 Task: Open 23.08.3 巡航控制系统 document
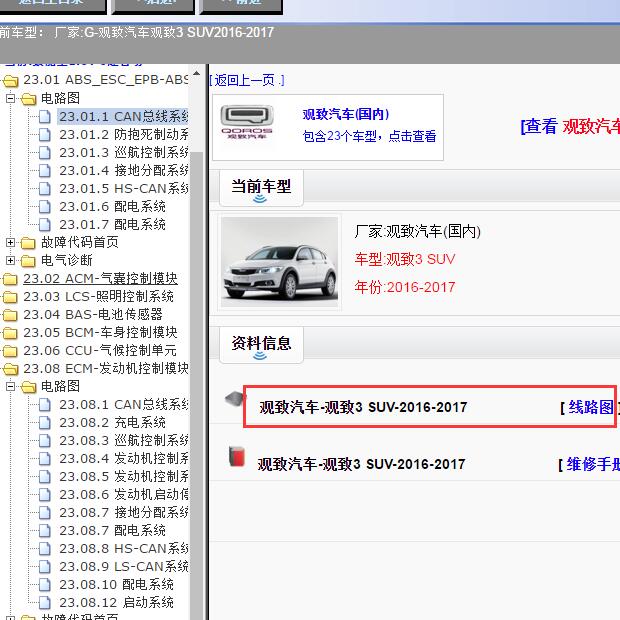pyautogui.click(x=123, y=440)
